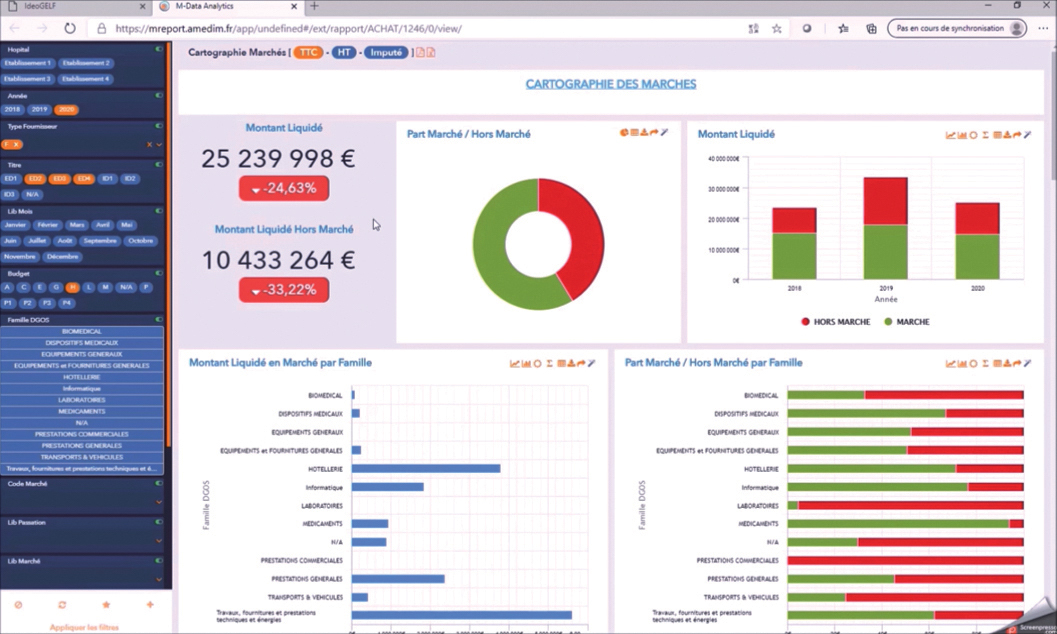Click the browser address bar URL

pos(289,28)
